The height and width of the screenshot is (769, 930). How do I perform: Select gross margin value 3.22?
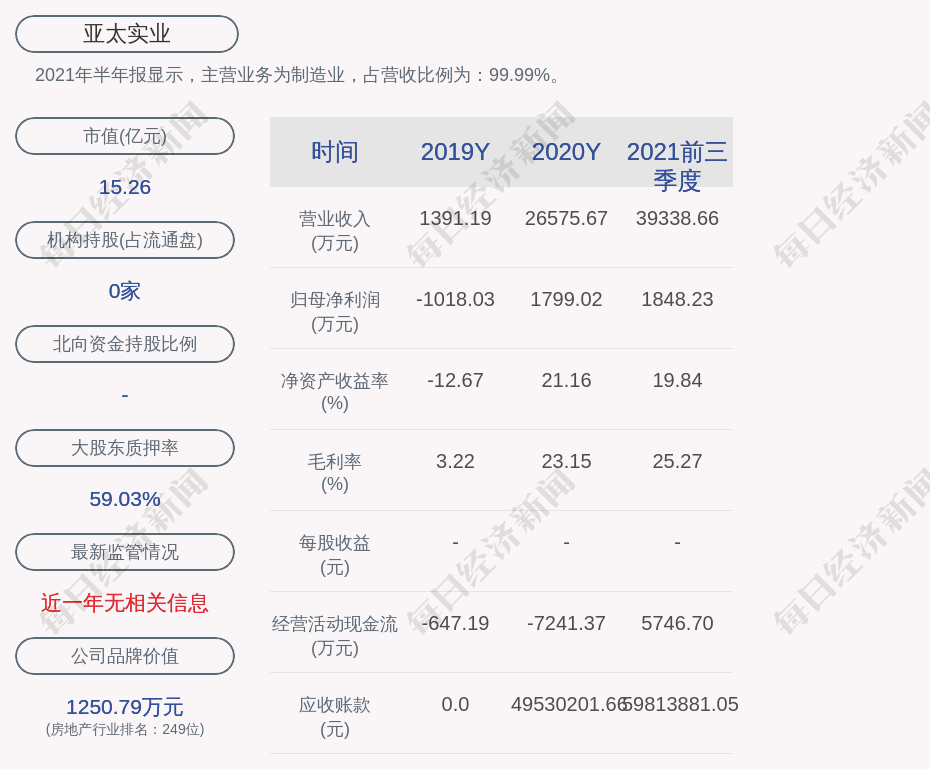(455, 461)
